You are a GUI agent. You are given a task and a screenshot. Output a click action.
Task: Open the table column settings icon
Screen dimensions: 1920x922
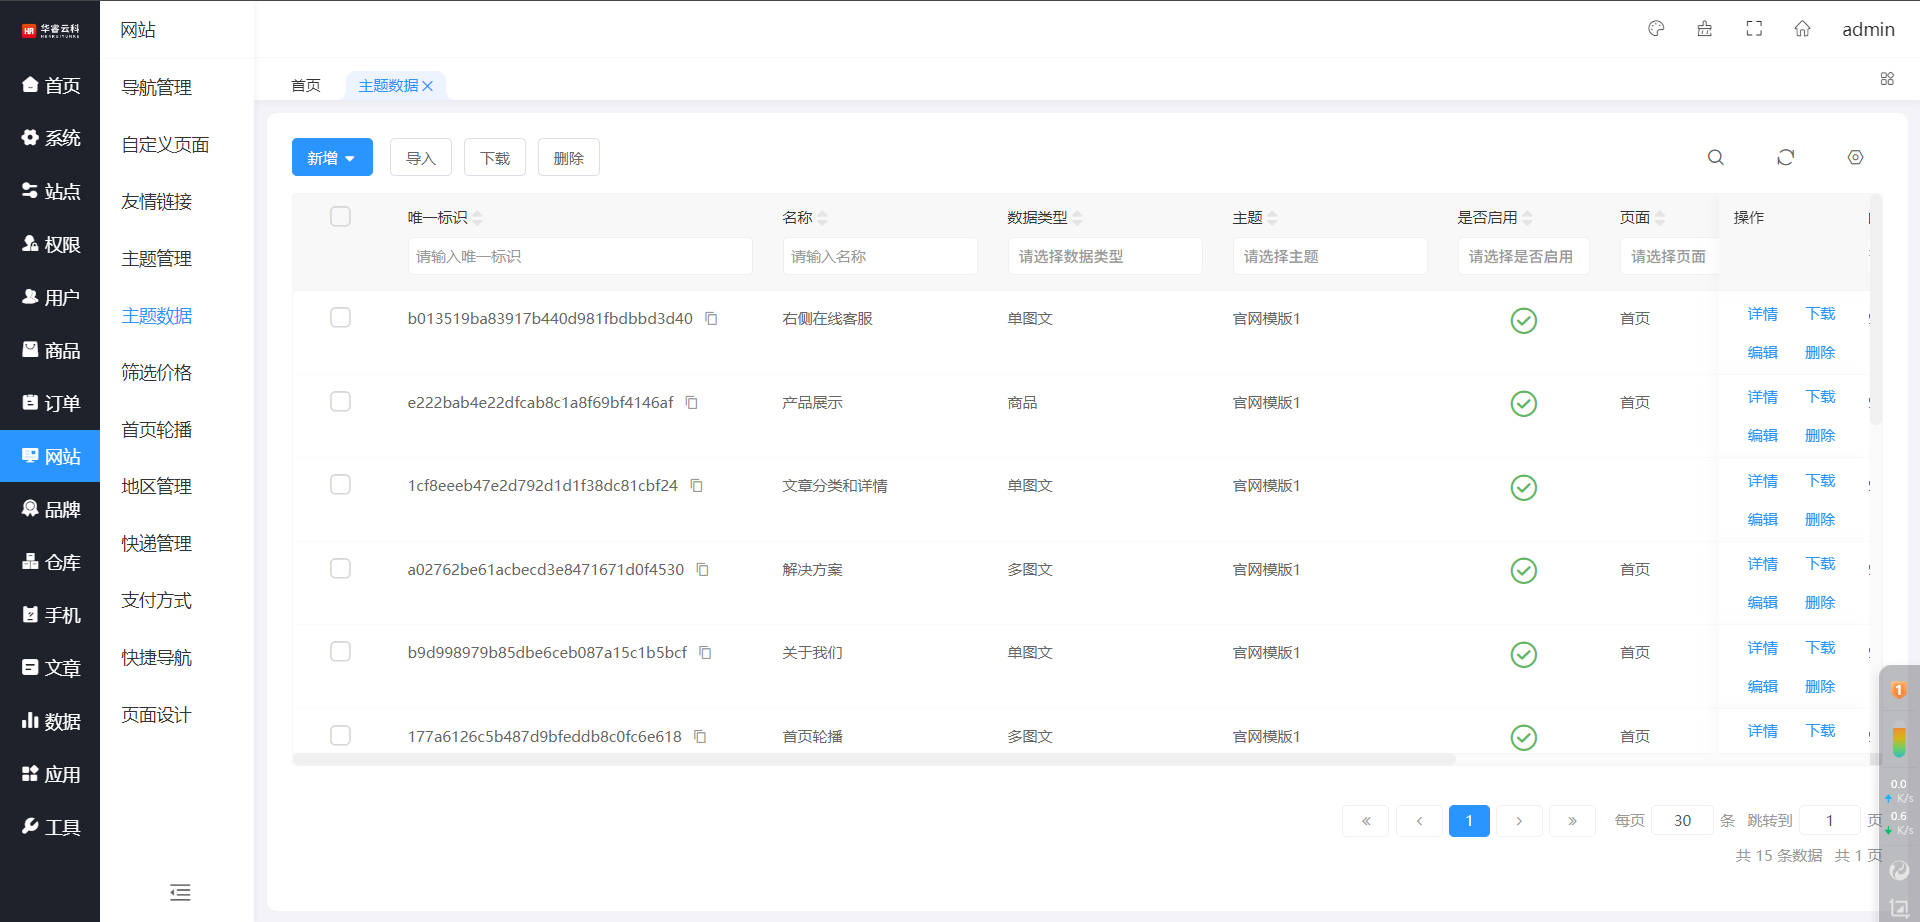1855,158
